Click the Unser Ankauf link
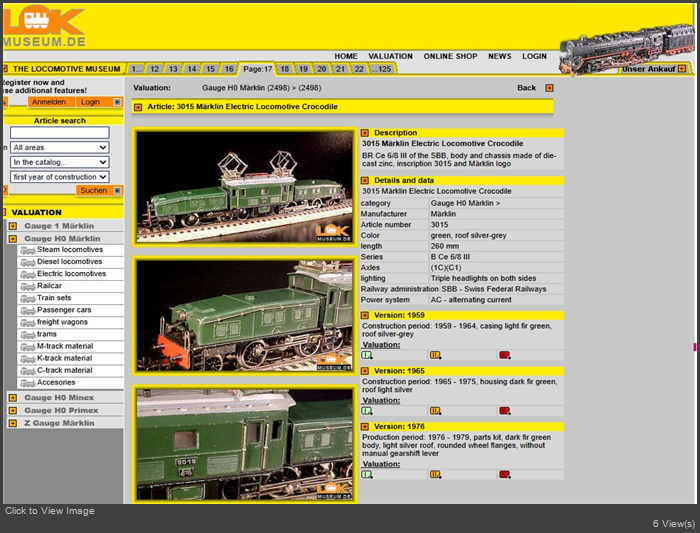 click(x=648, y=69)
